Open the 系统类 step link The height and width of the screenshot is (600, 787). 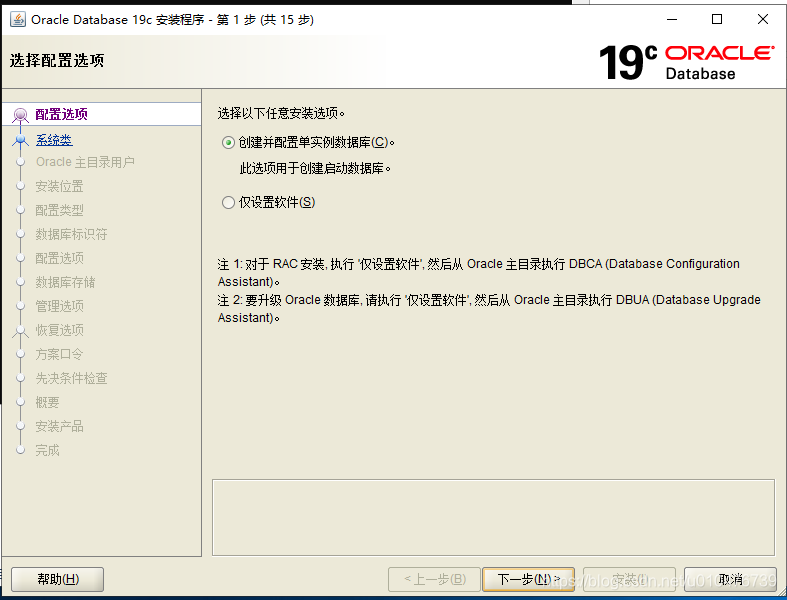(x=54, y=140)
